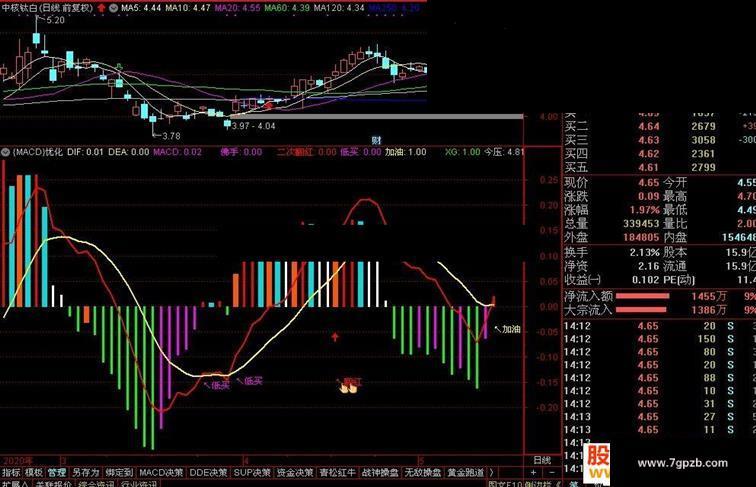Switch to 战神操盘 template
This screenshot has height=487, width=756.
380,473
